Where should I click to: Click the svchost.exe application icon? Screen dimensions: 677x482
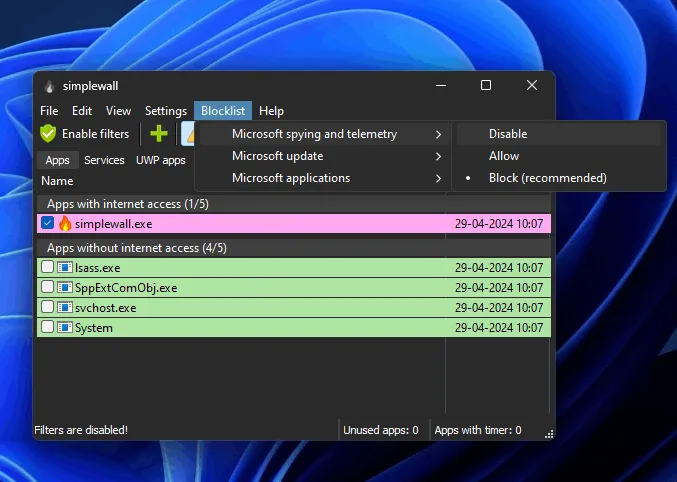65,308
